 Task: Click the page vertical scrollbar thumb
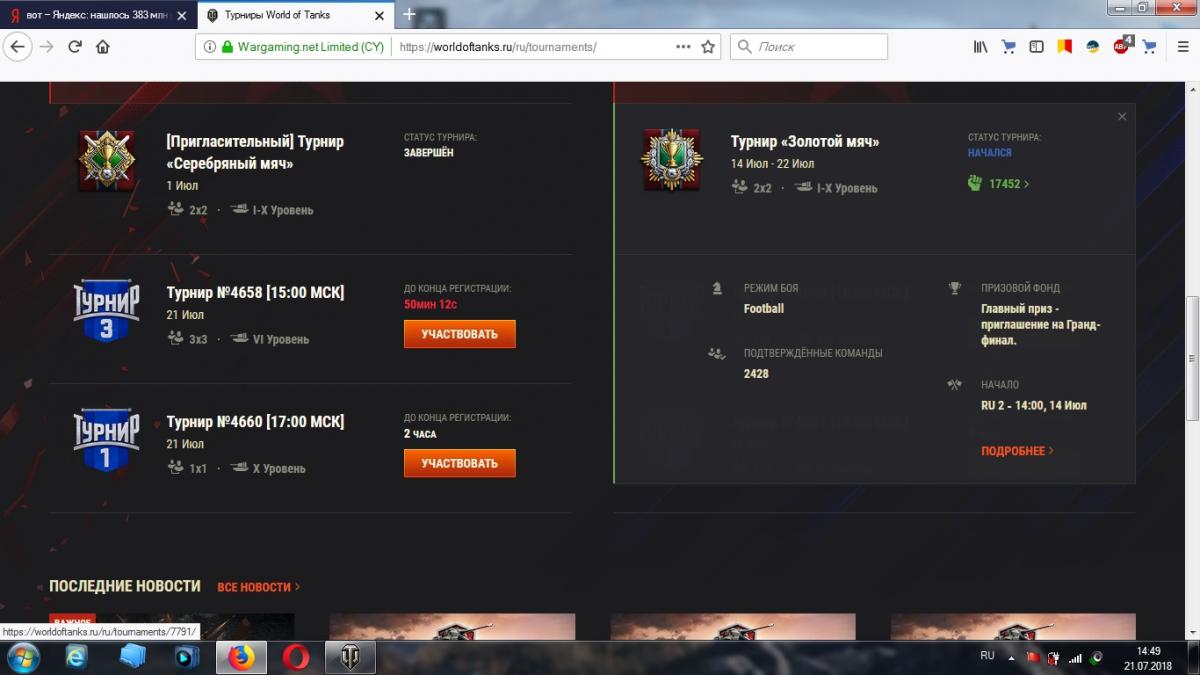pos(1192,358)
